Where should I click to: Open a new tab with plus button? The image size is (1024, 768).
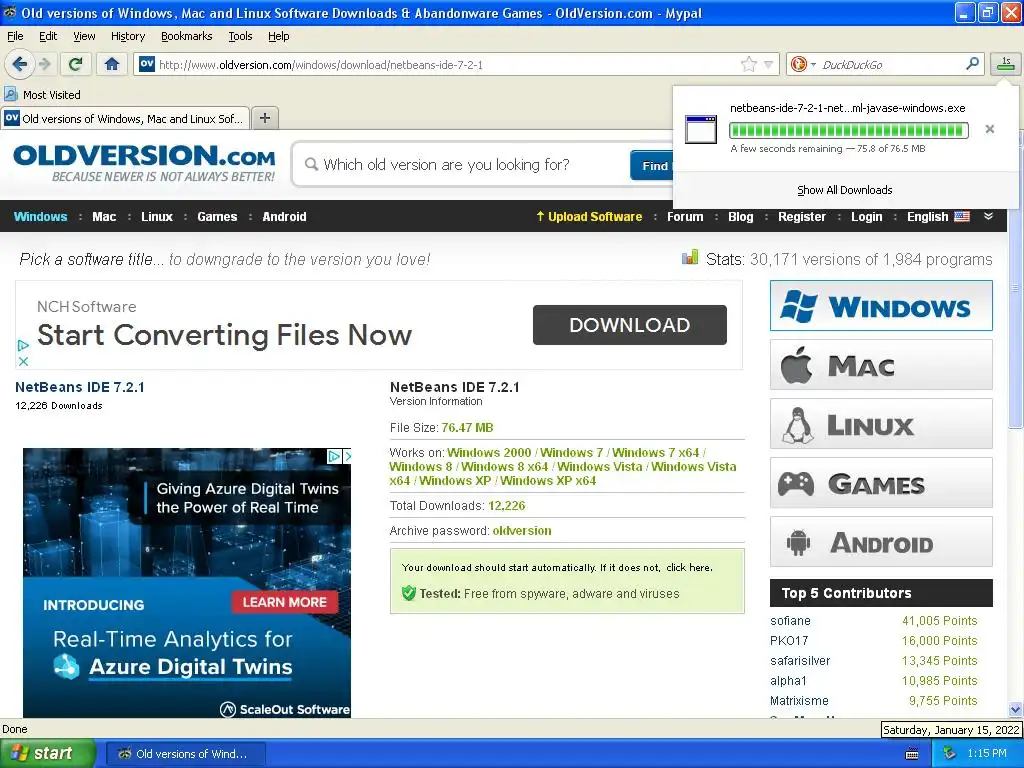pos(264,118)
